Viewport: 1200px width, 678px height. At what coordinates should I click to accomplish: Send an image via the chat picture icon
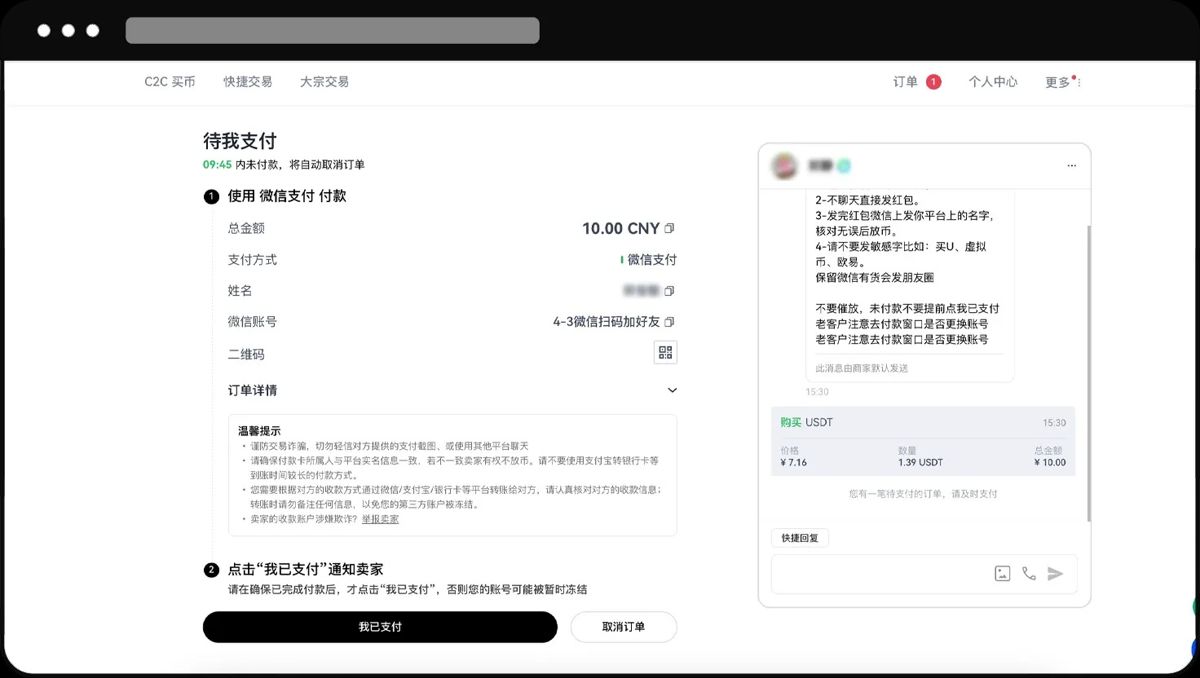(1002, 573)
